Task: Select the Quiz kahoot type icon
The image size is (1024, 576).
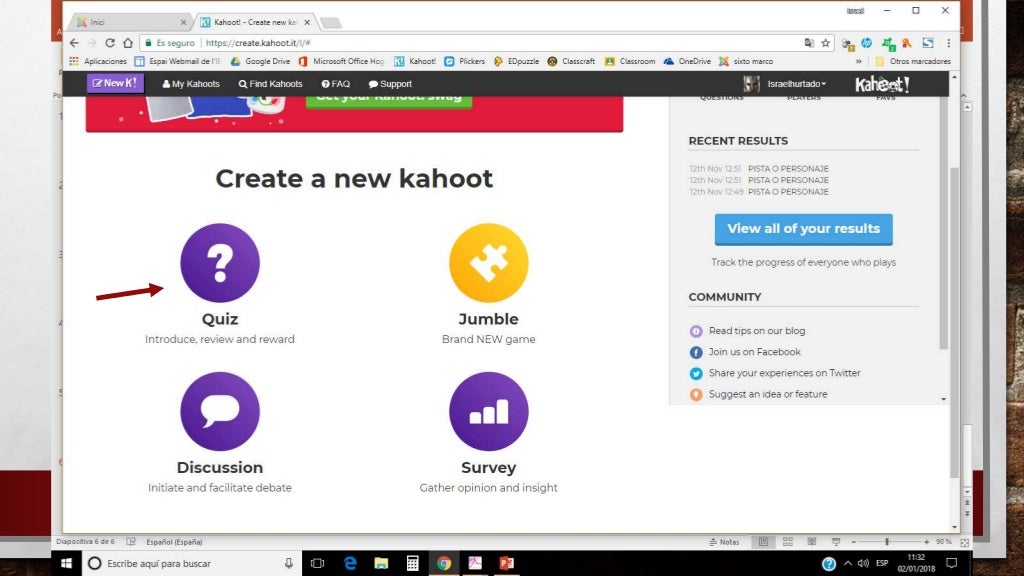Action: pos(220,263)
